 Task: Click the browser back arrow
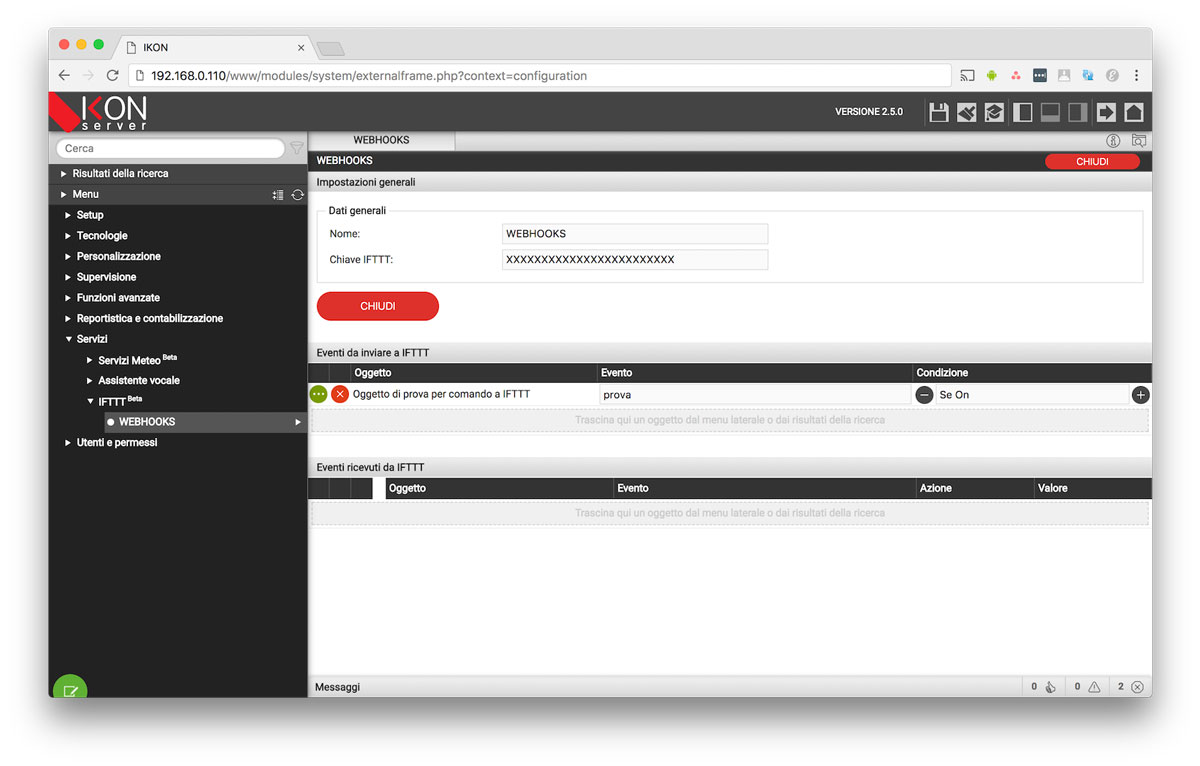[x=64, y=75]
